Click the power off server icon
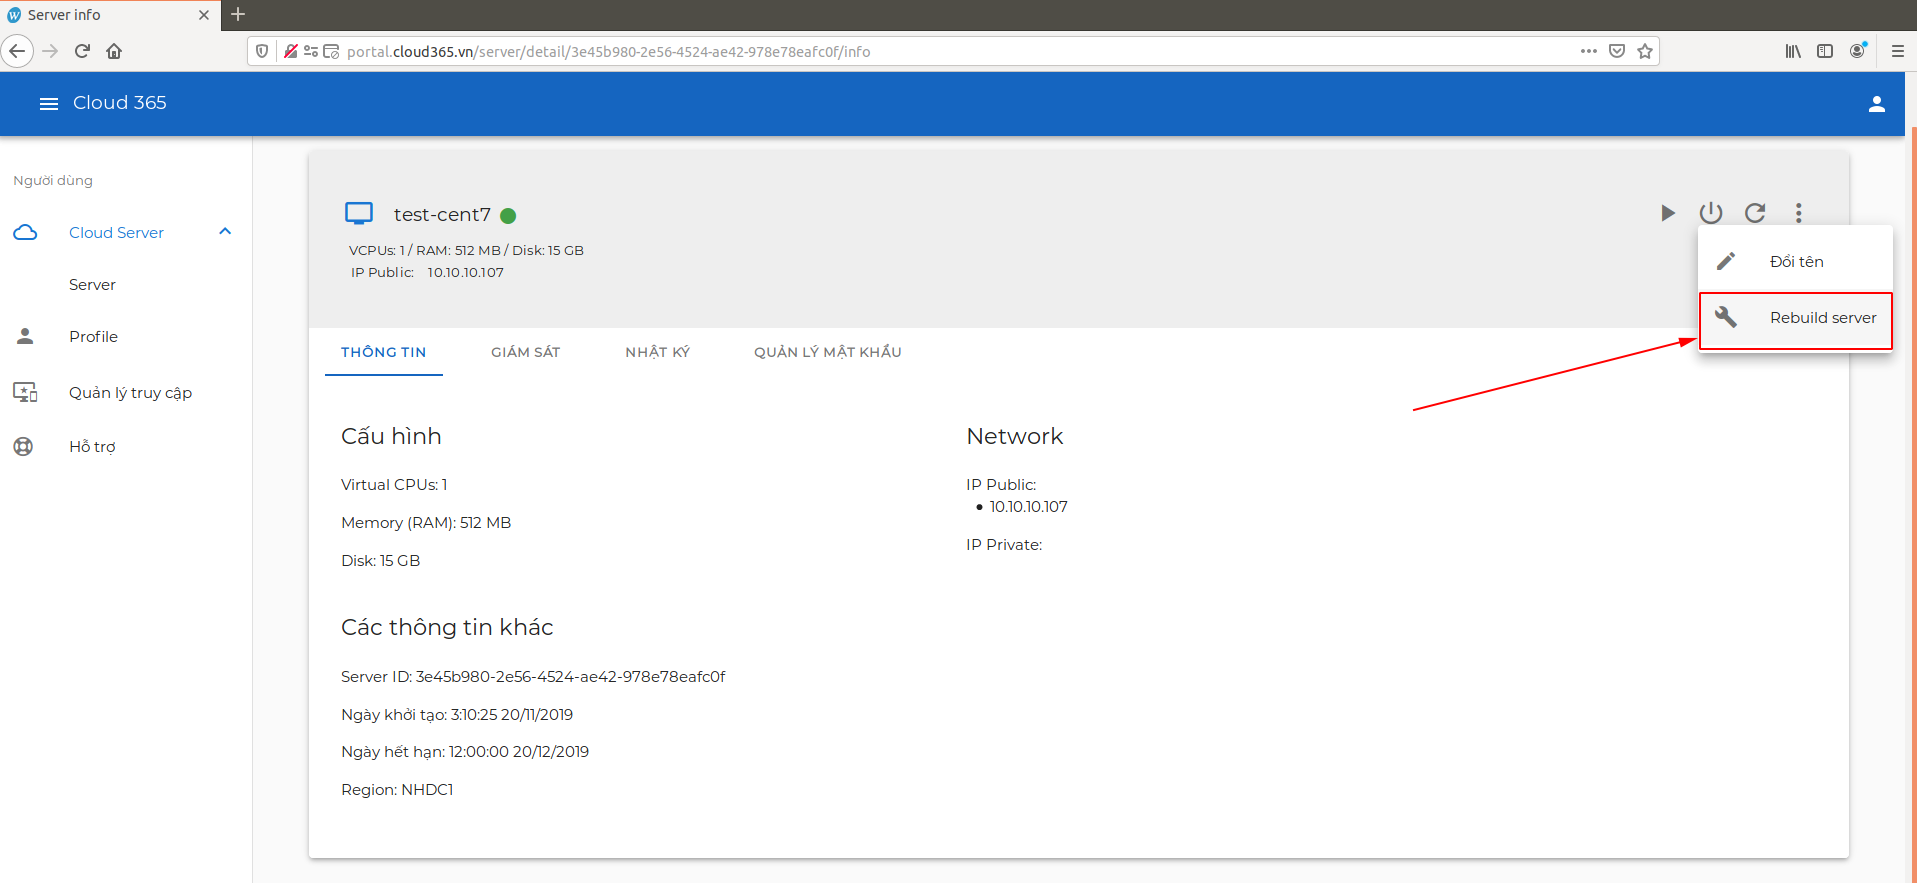The image size is (1917, 883). tap(1711, 213)
